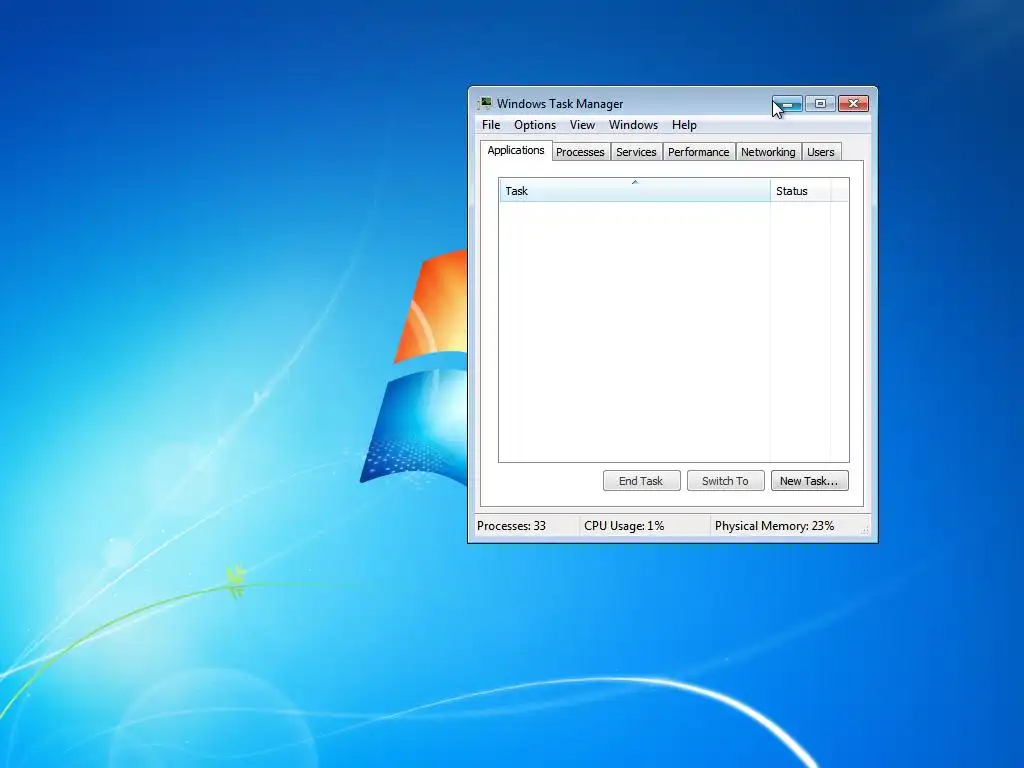Click the Task Manager title bar icon
The height and width of the screenshot is (768, 1024).
point(485,104)
